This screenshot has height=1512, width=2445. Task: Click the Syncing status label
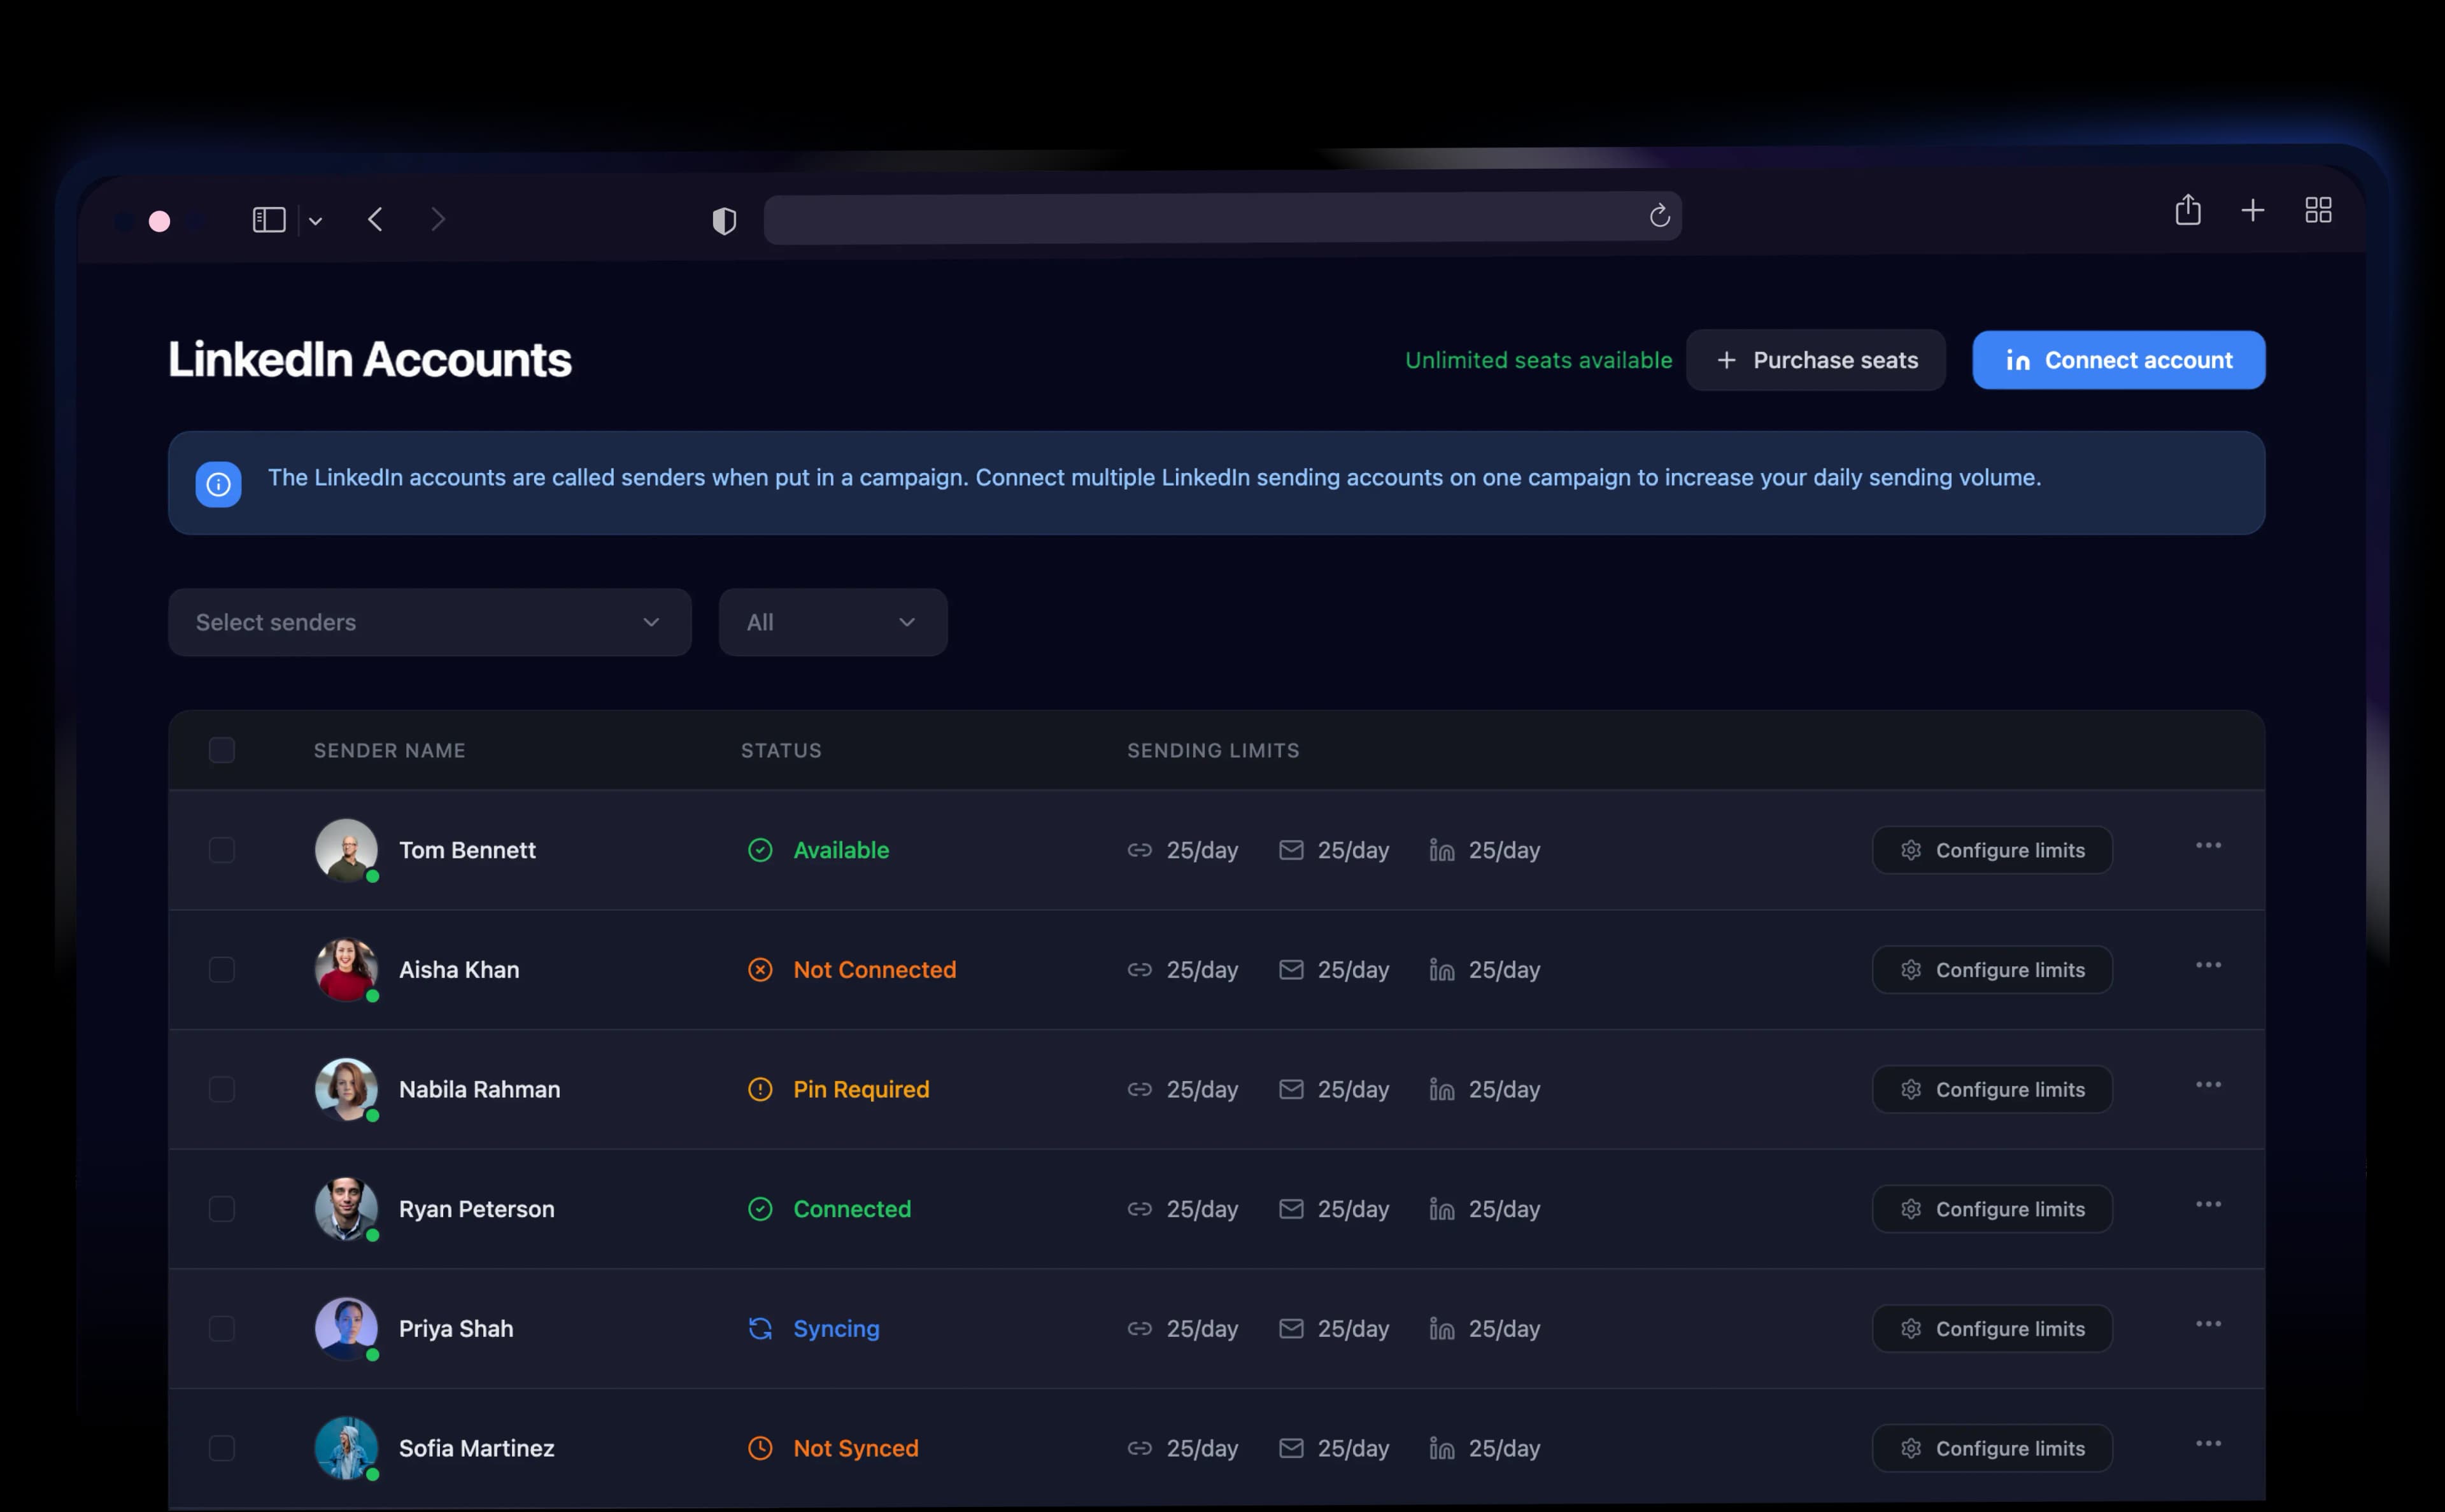pyautogui.click(x=836, y=1329)
